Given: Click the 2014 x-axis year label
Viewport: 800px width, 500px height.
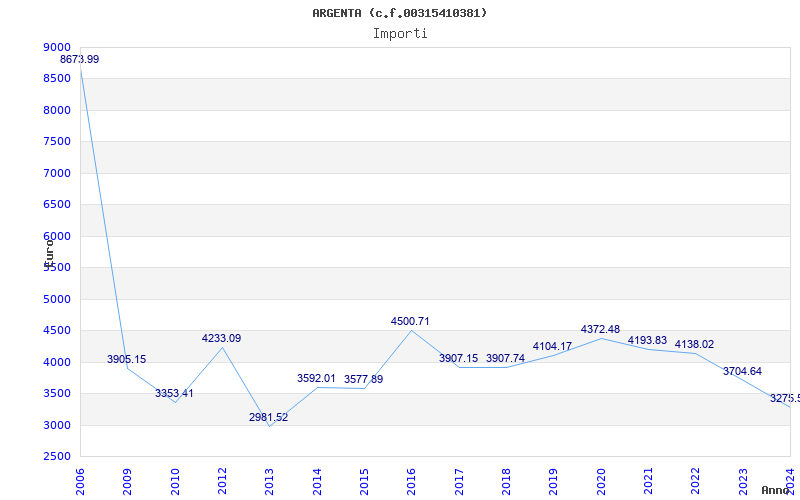Looking at the screenshot, I should (317, 482).
